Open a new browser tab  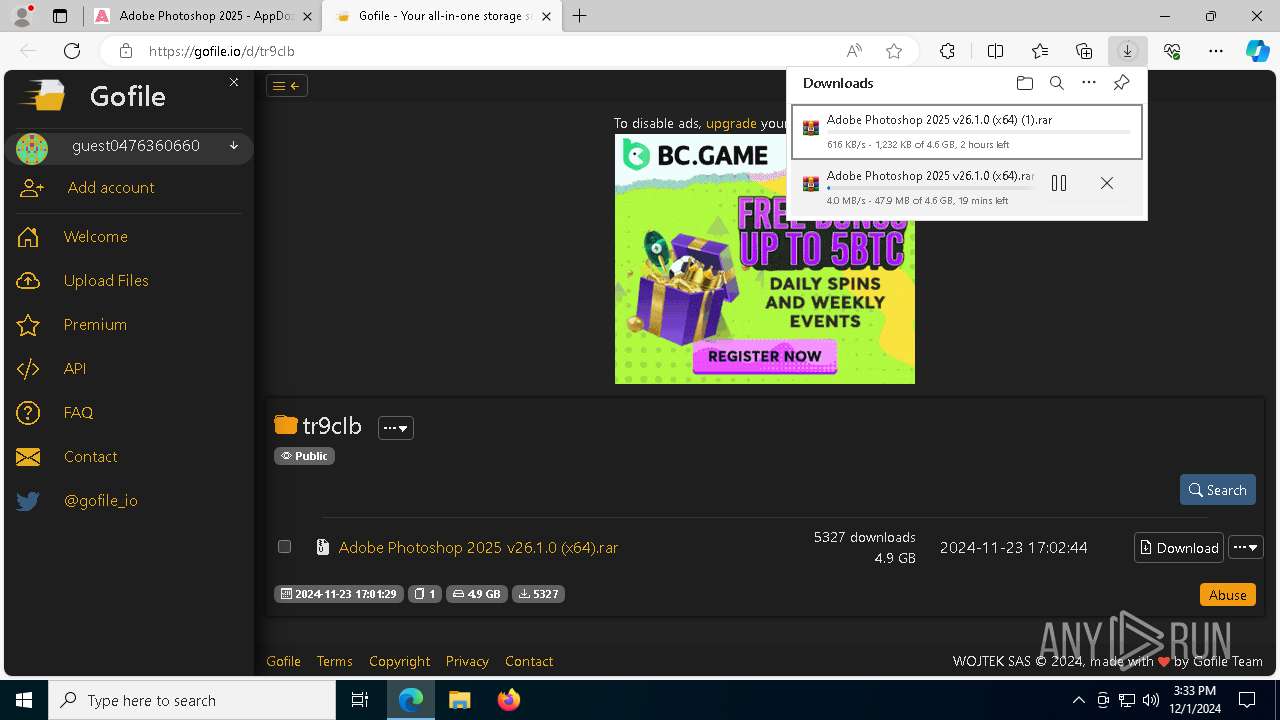click(x=580, y=16)
